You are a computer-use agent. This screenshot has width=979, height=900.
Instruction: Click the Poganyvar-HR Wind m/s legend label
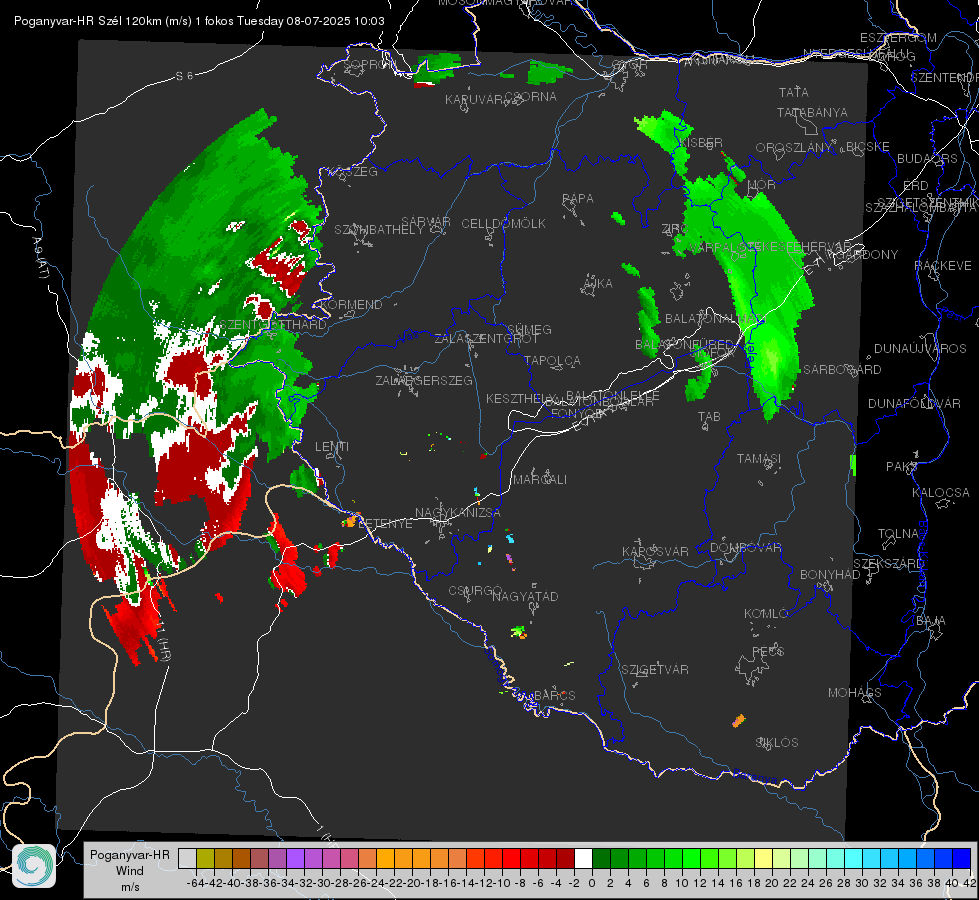(130, 871)
